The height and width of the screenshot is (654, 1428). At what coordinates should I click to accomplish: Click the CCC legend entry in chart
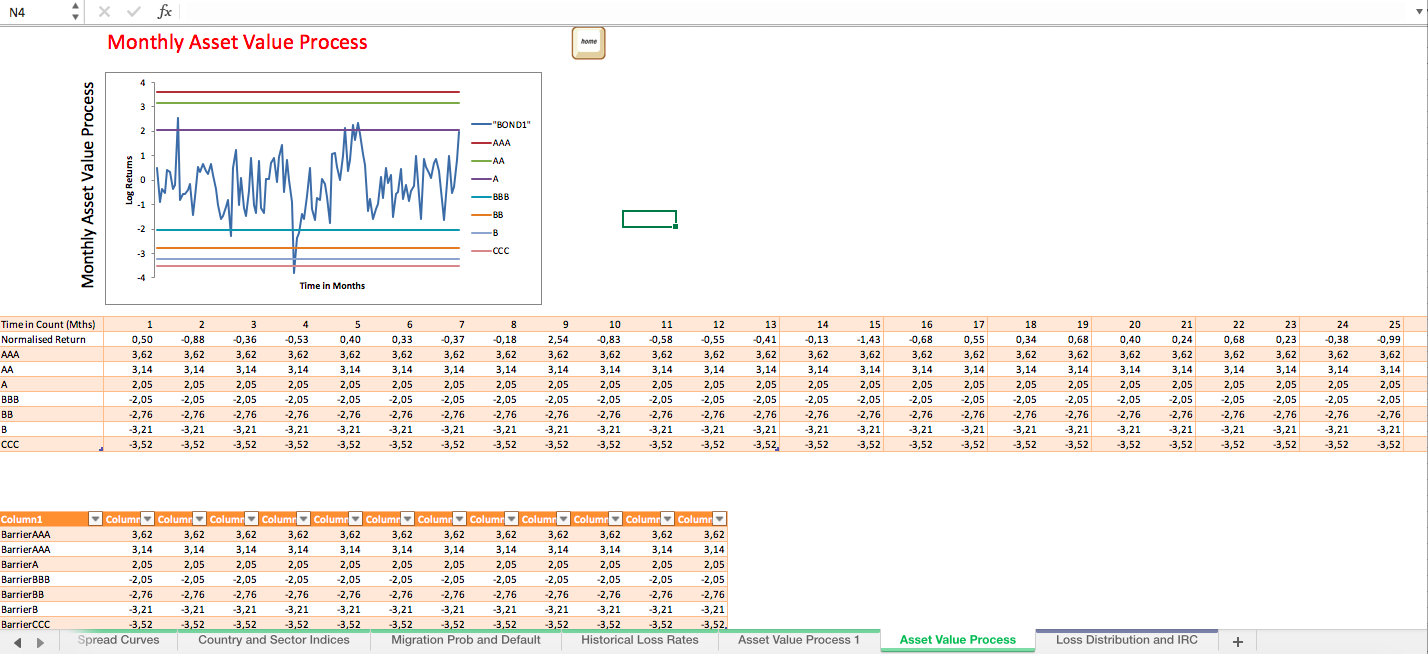point(492,251)
